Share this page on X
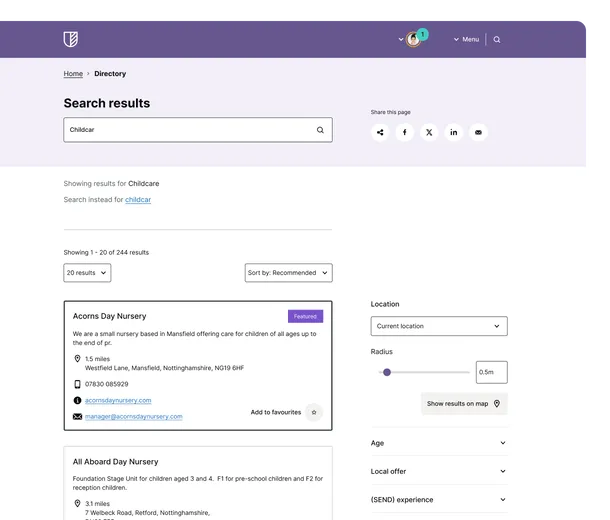Screen dimensions: 610x520 (429, 132)
